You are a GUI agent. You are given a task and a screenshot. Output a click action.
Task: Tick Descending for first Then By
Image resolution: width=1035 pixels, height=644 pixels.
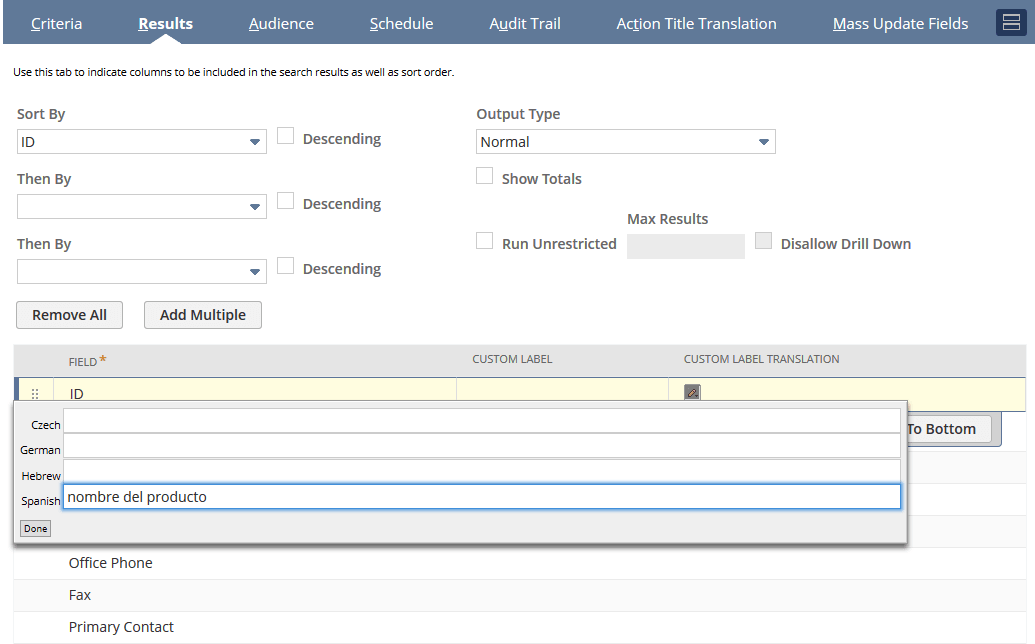(286, 202)
